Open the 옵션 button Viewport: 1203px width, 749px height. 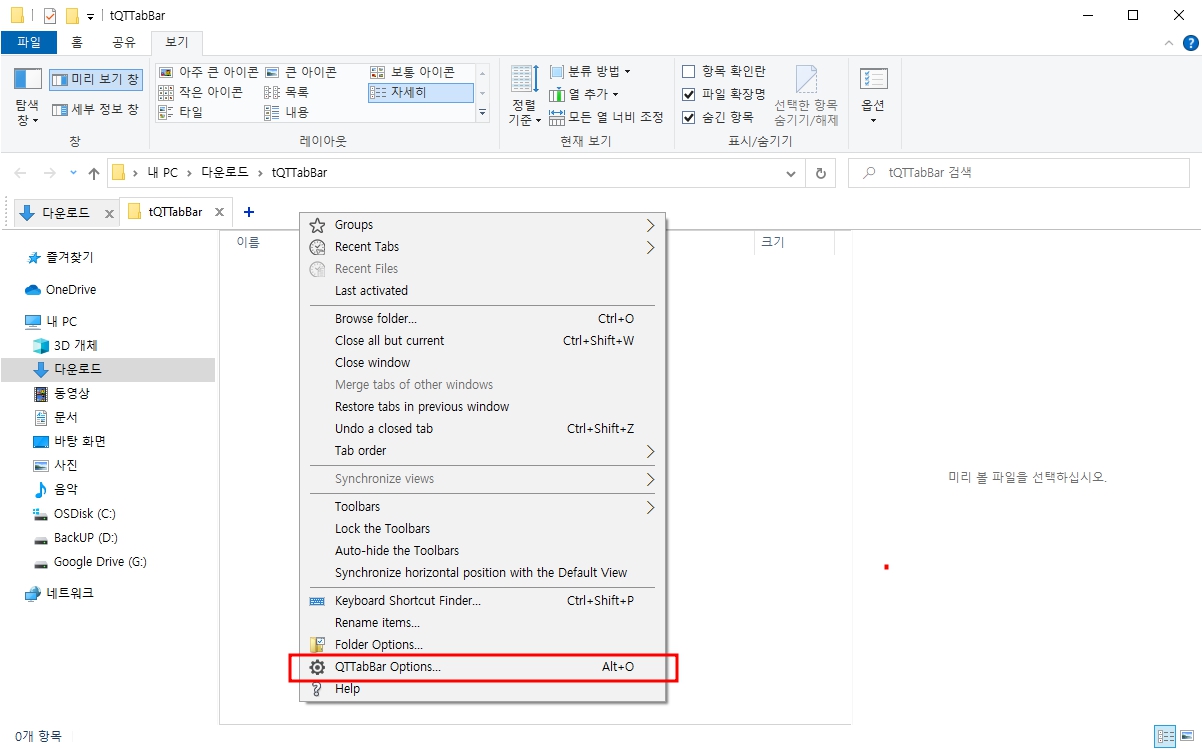pos(873,96)
